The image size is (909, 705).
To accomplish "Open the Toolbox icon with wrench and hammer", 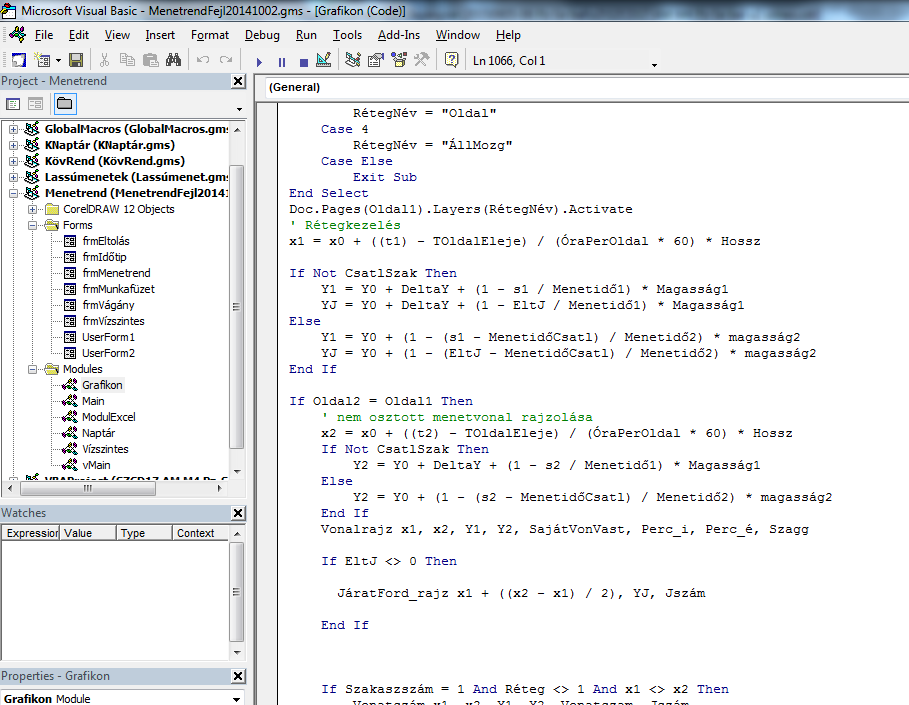I will pos(421,60).
